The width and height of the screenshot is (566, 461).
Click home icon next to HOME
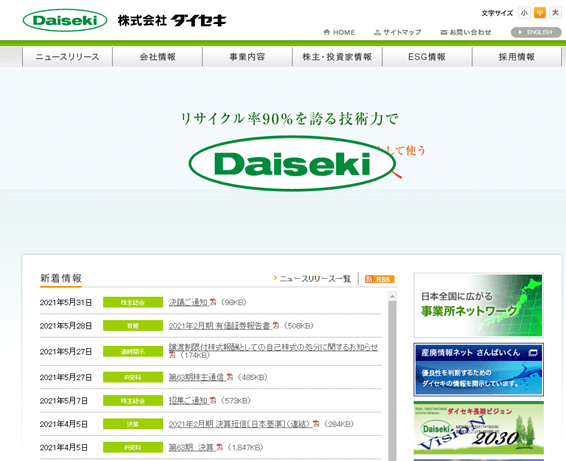[x=327, y=32]
